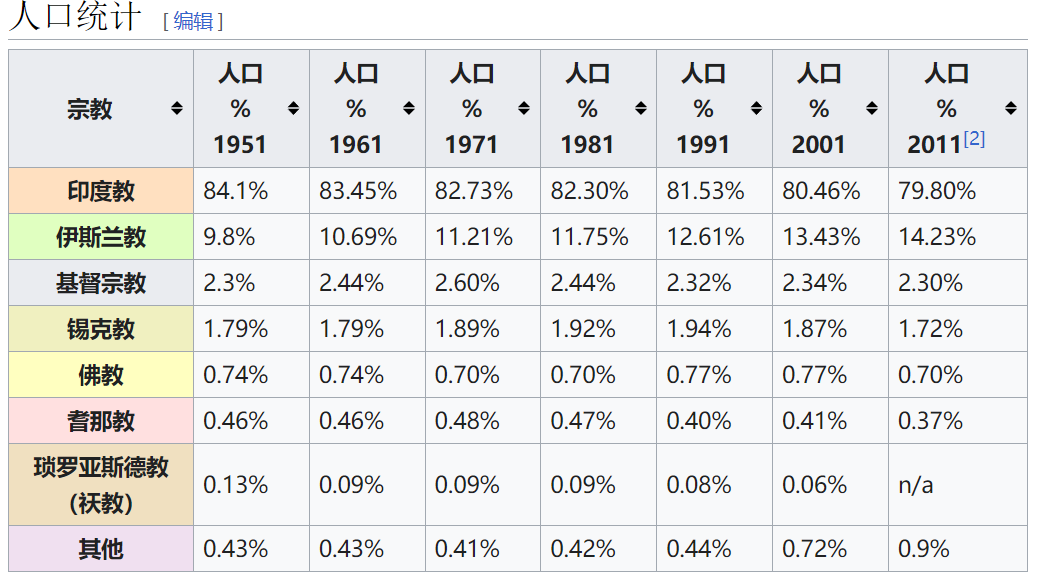Sort by the 1961 population column arrows

(x=409, y=108)
